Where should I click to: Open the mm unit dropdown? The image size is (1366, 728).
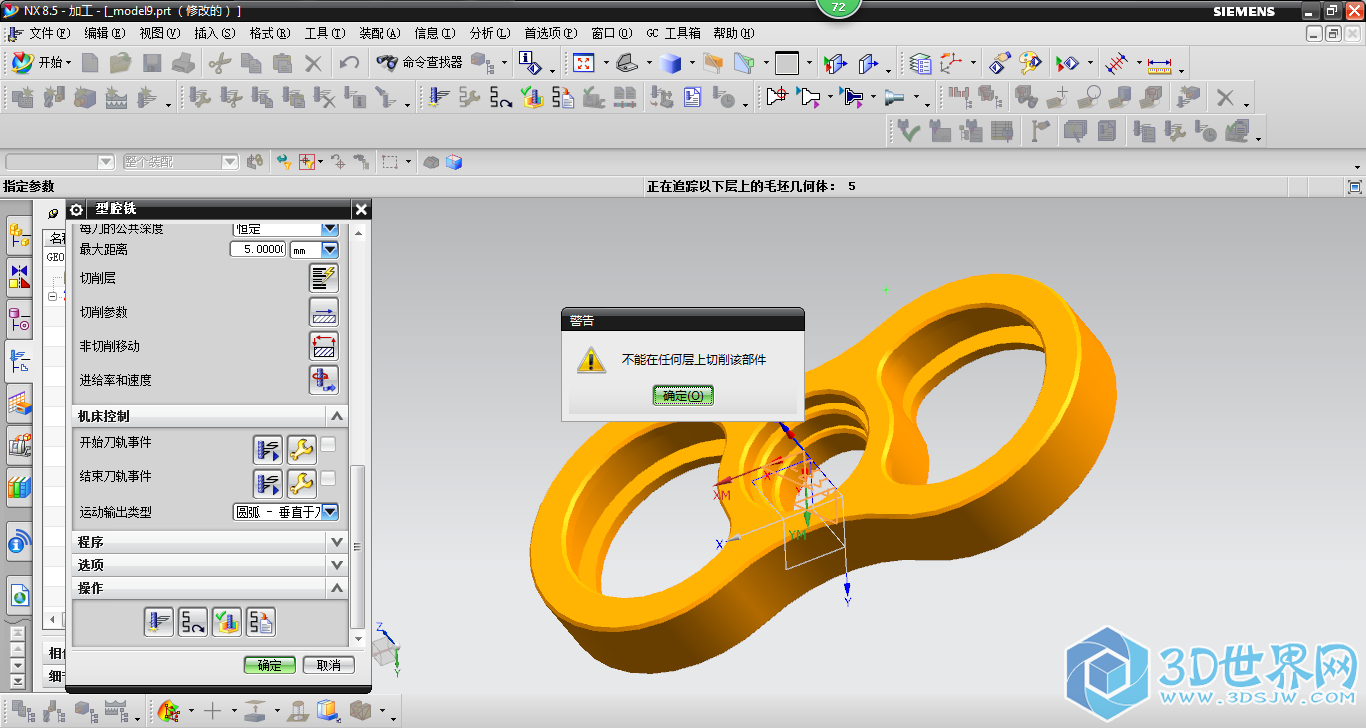coord(329,250)
